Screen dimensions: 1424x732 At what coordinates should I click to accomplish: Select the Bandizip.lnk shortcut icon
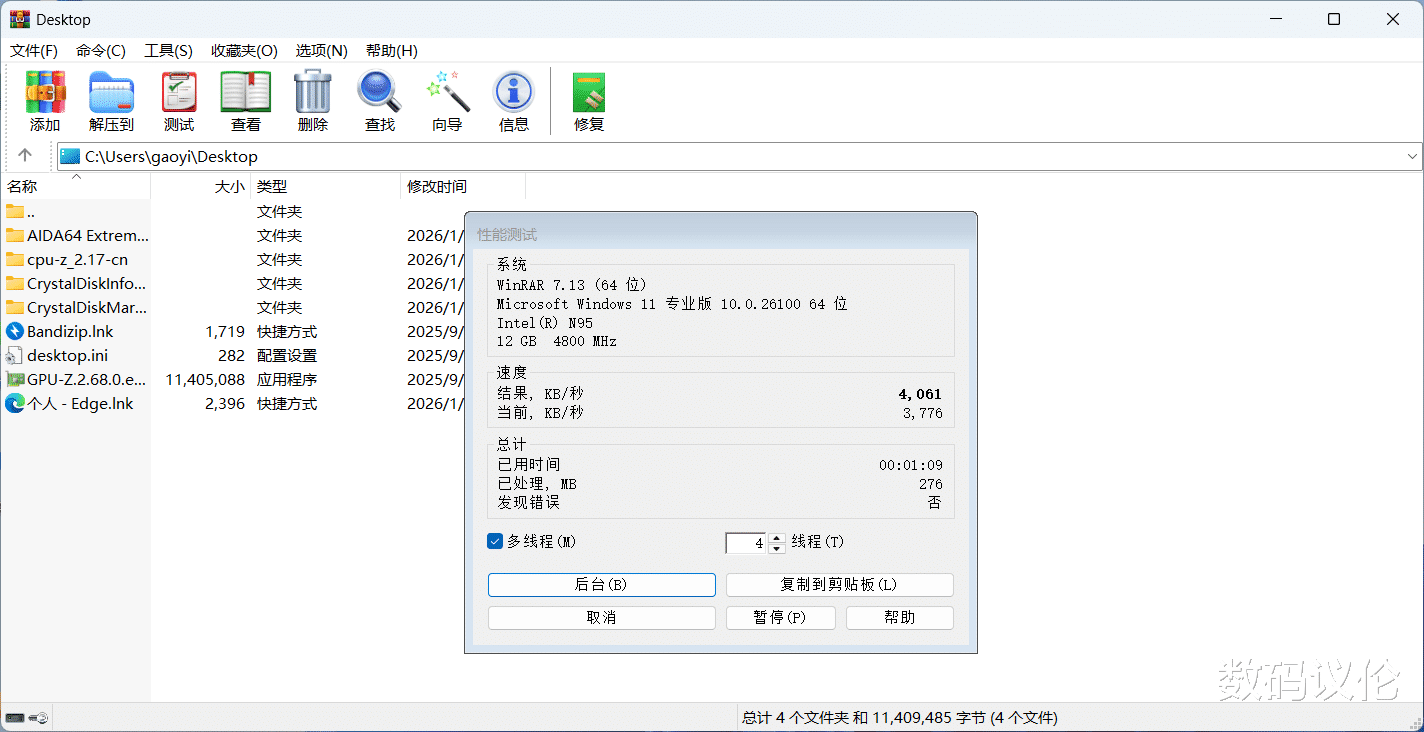14,331
